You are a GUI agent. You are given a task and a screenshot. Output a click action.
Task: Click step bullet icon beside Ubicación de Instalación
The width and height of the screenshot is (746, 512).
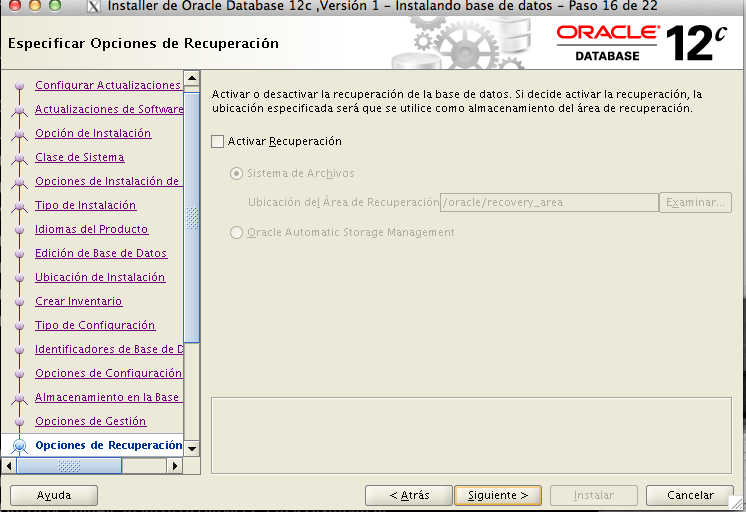point(20,278)
